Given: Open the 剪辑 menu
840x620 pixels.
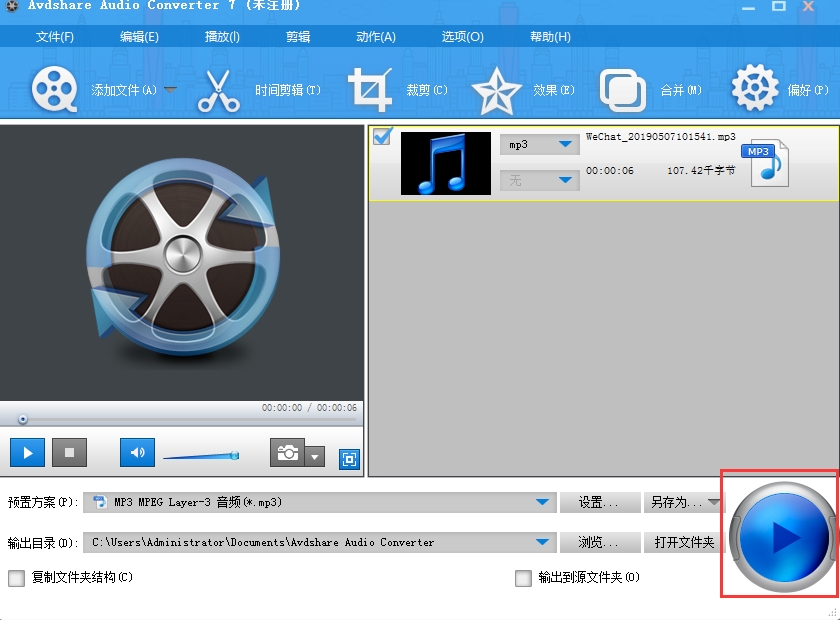Looking at the screenshot, I should (x=298, y=37).
